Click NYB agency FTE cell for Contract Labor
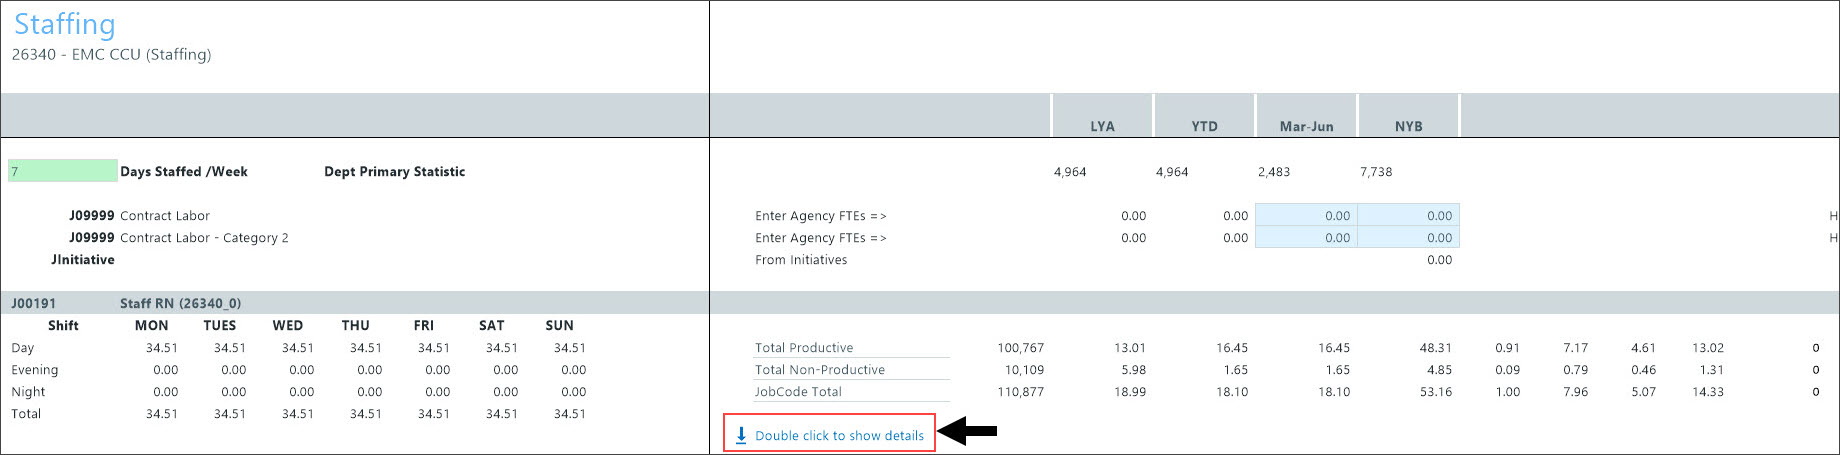This screenshot has height=455, width=1840. pos(1408,215)
